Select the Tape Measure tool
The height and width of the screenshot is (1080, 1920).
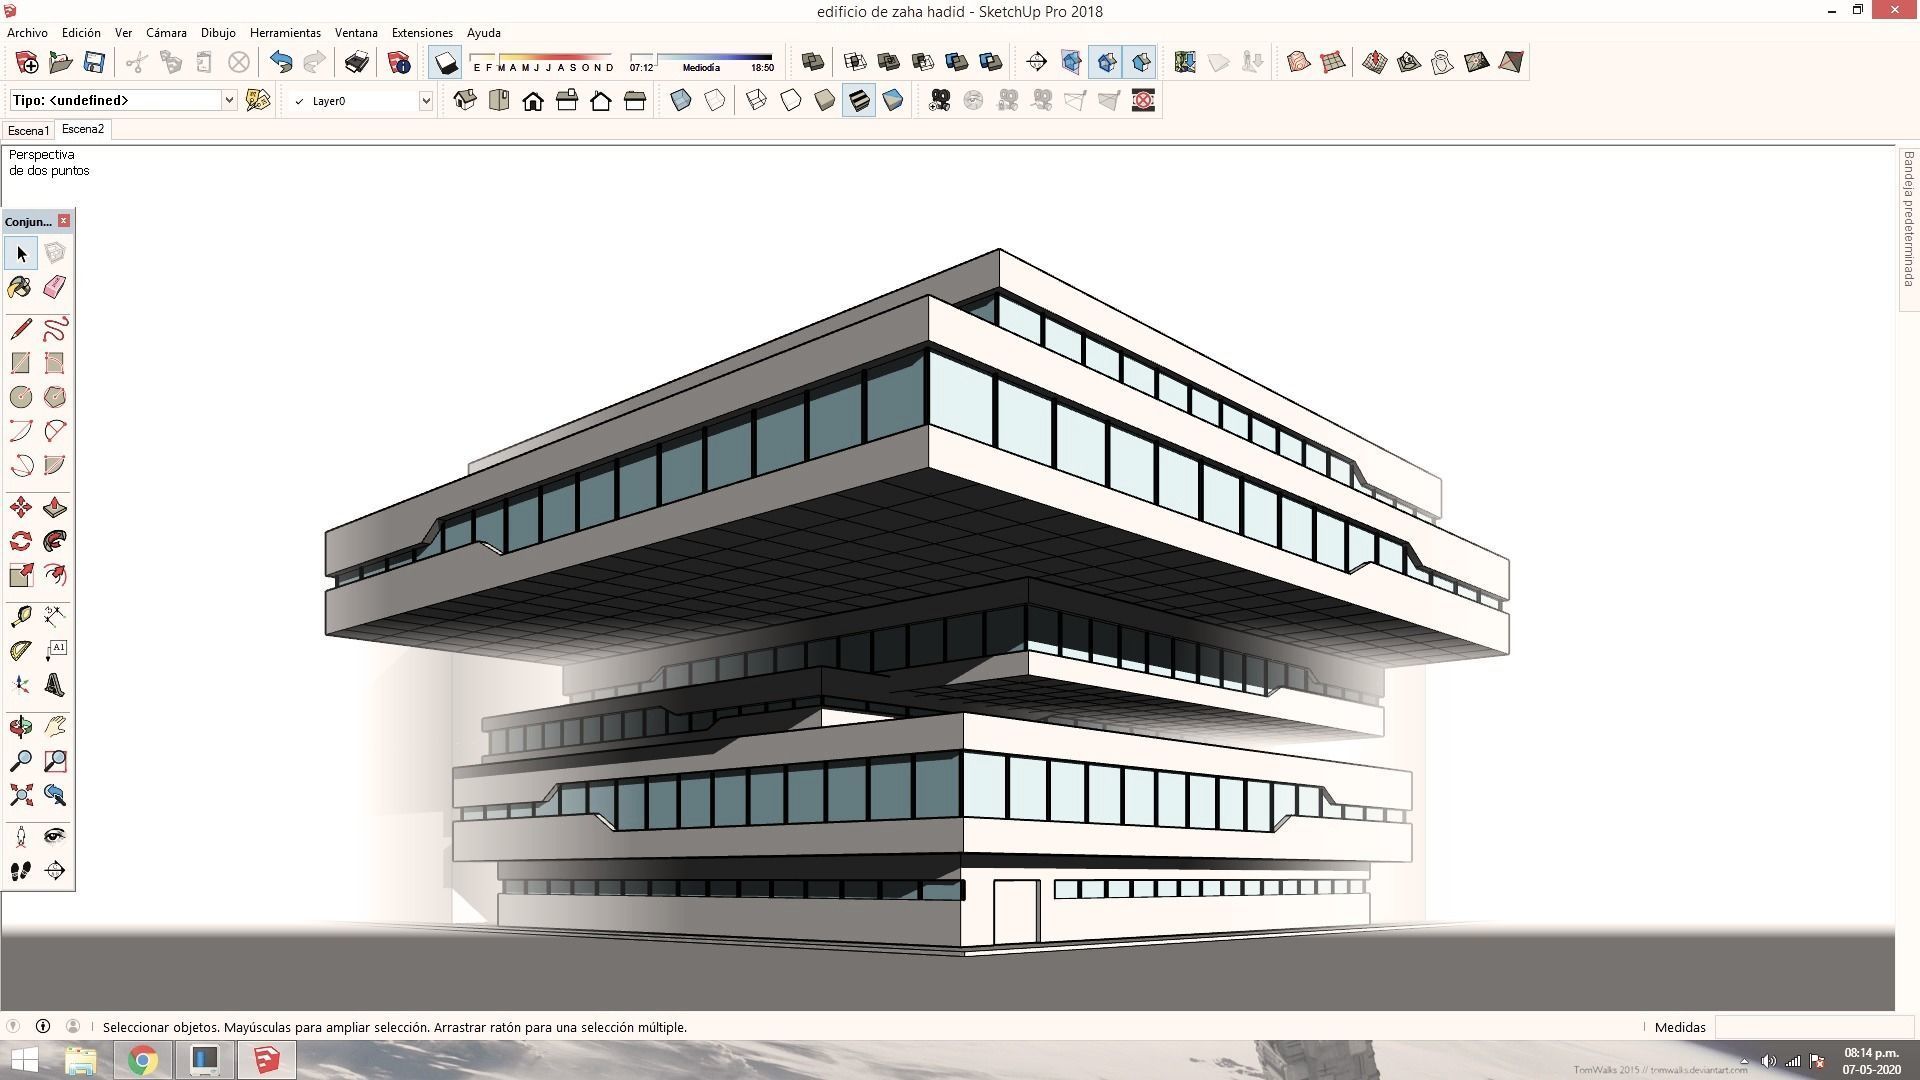pyautogui.click(x=21, y=617)
